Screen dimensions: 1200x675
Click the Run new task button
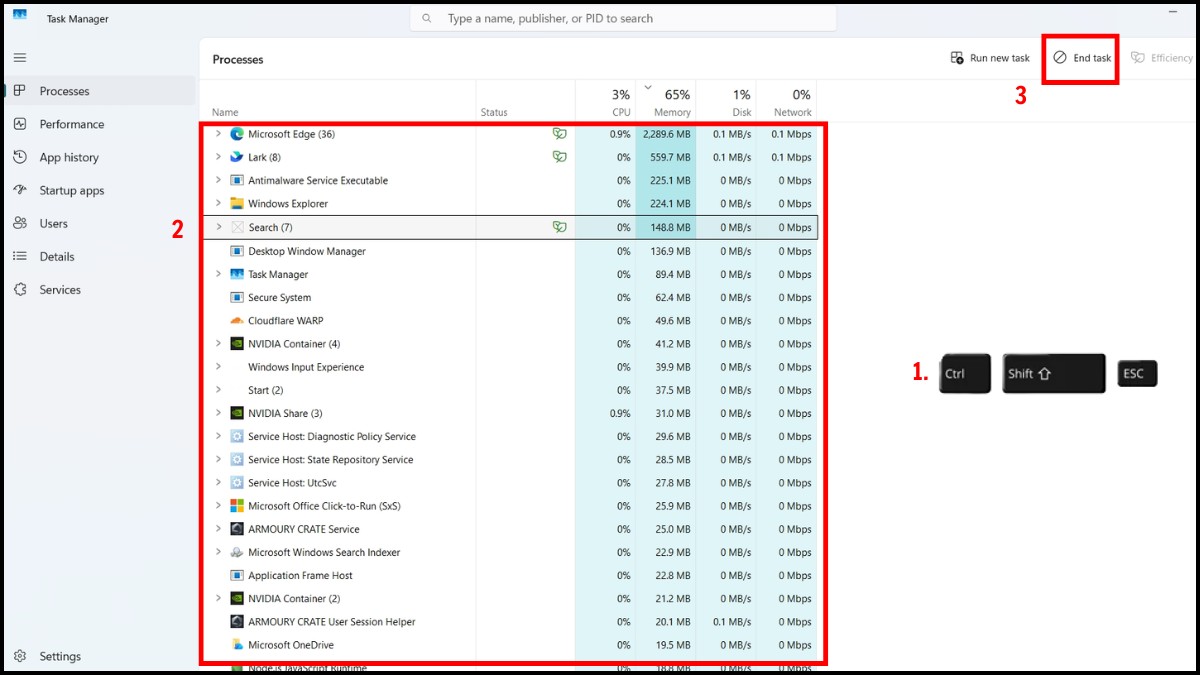(989, 57)
